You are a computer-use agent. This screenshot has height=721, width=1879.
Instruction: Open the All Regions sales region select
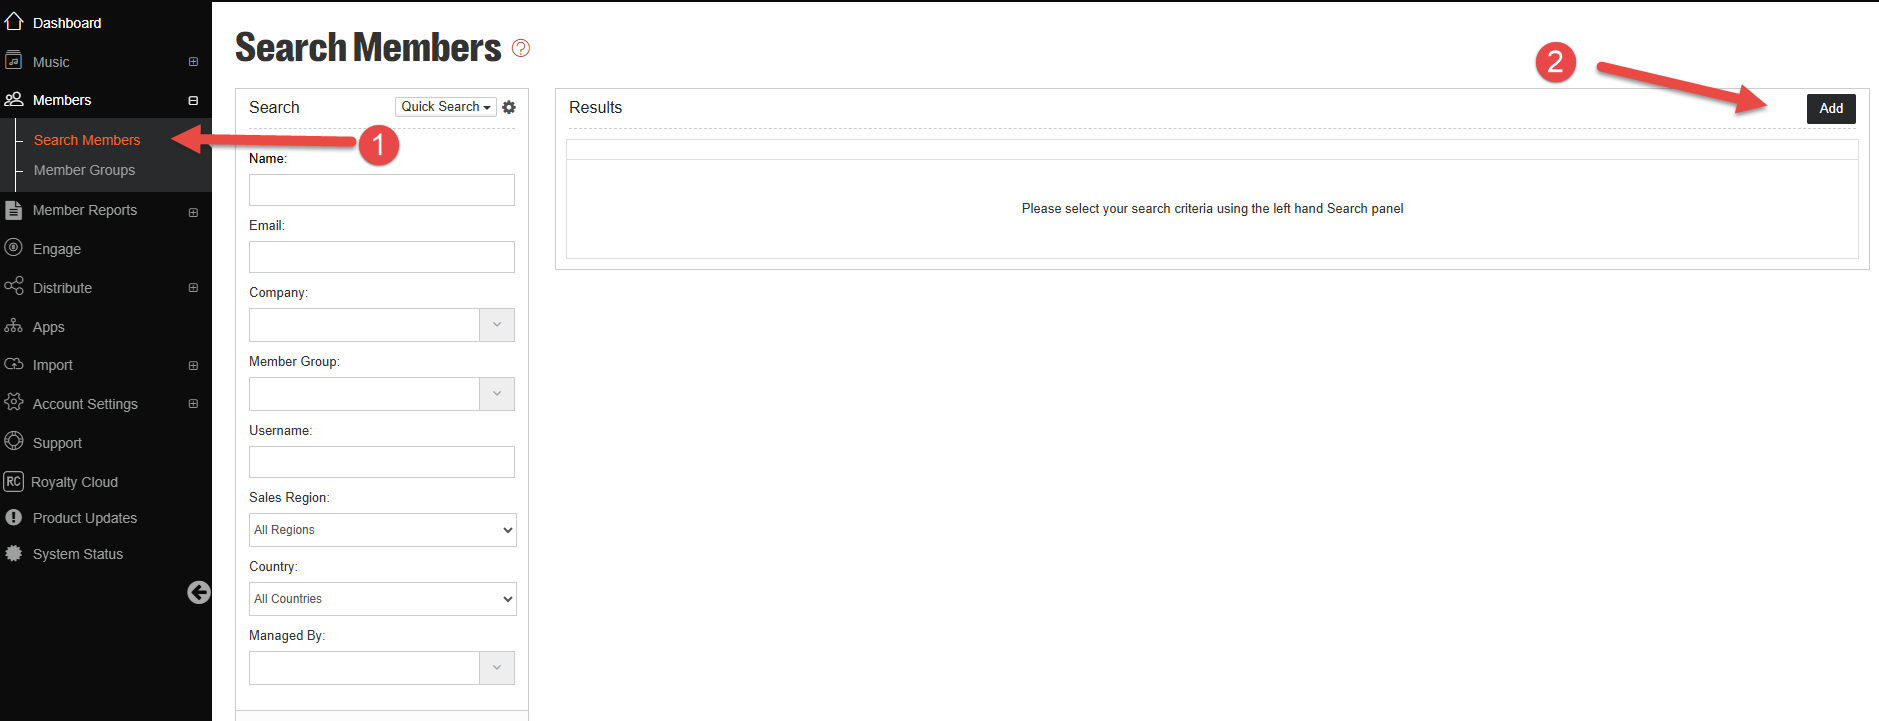tap(383, 530)
